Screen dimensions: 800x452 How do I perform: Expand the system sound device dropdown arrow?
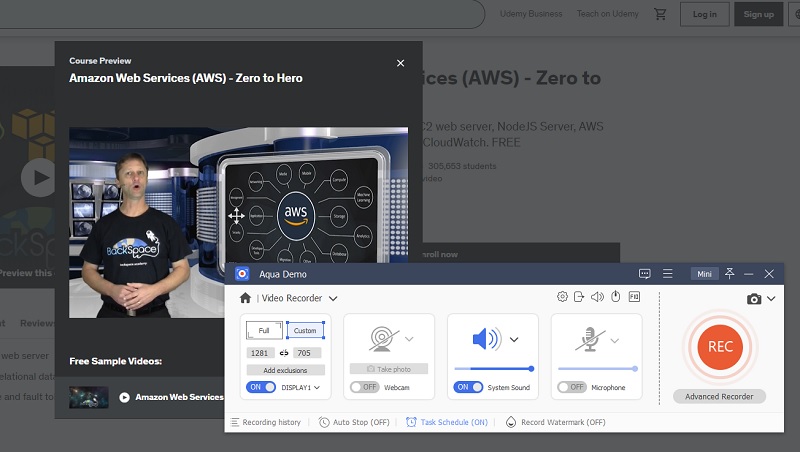tap(514, 339)
